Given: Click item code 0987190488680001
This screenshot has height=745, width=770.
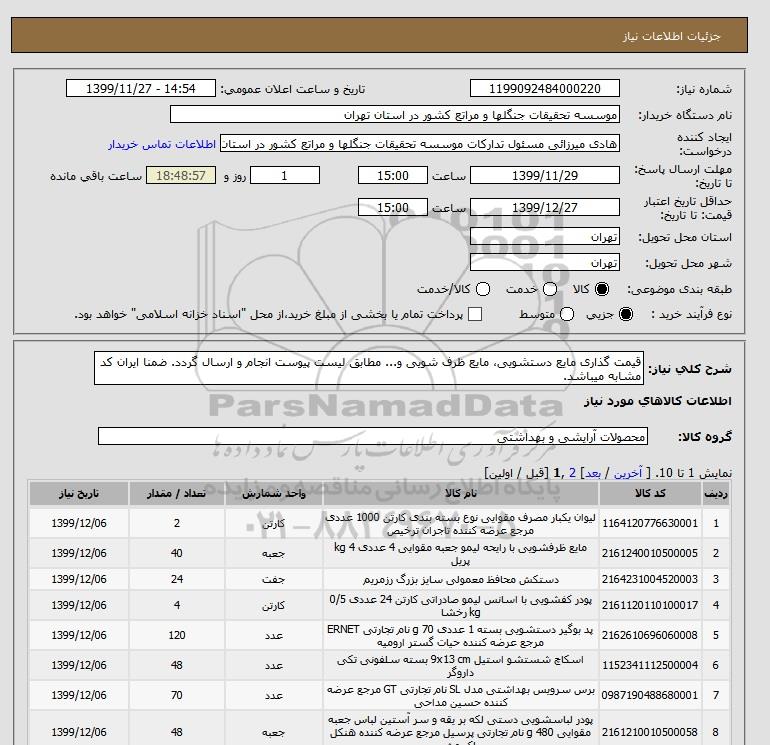Looking at the screenshot, I should click(x=650, y=695).
